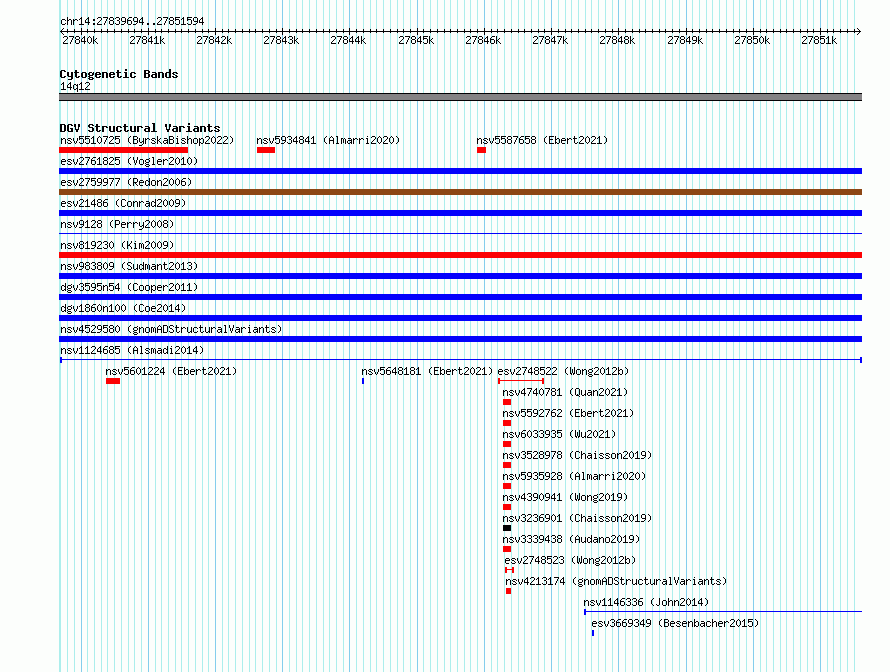Viewport: 890px width, 672px height.
Task: Click the 14q12 band label
Action: tap(75, 86)
